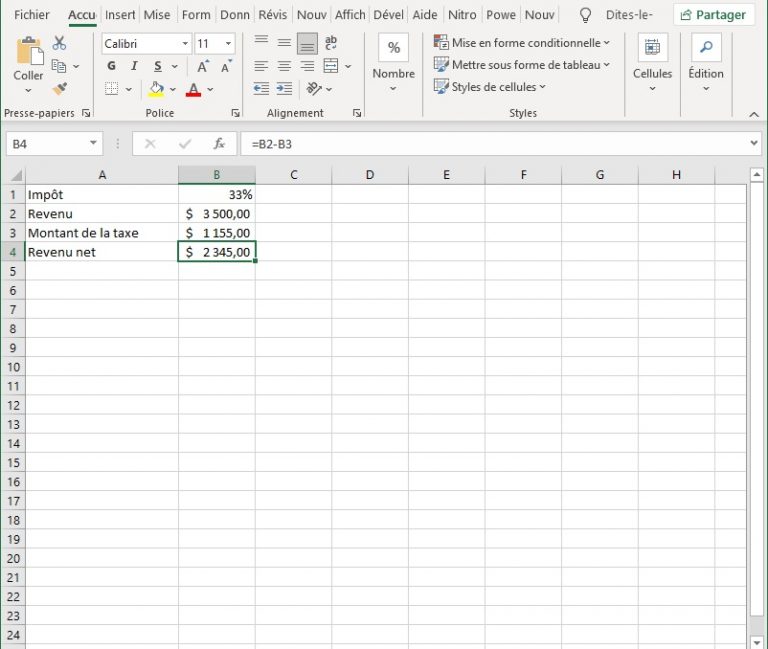Open Presse-papiers dialog launcher
Viewport: 768px width, 649px height.
tap(86, 113)
